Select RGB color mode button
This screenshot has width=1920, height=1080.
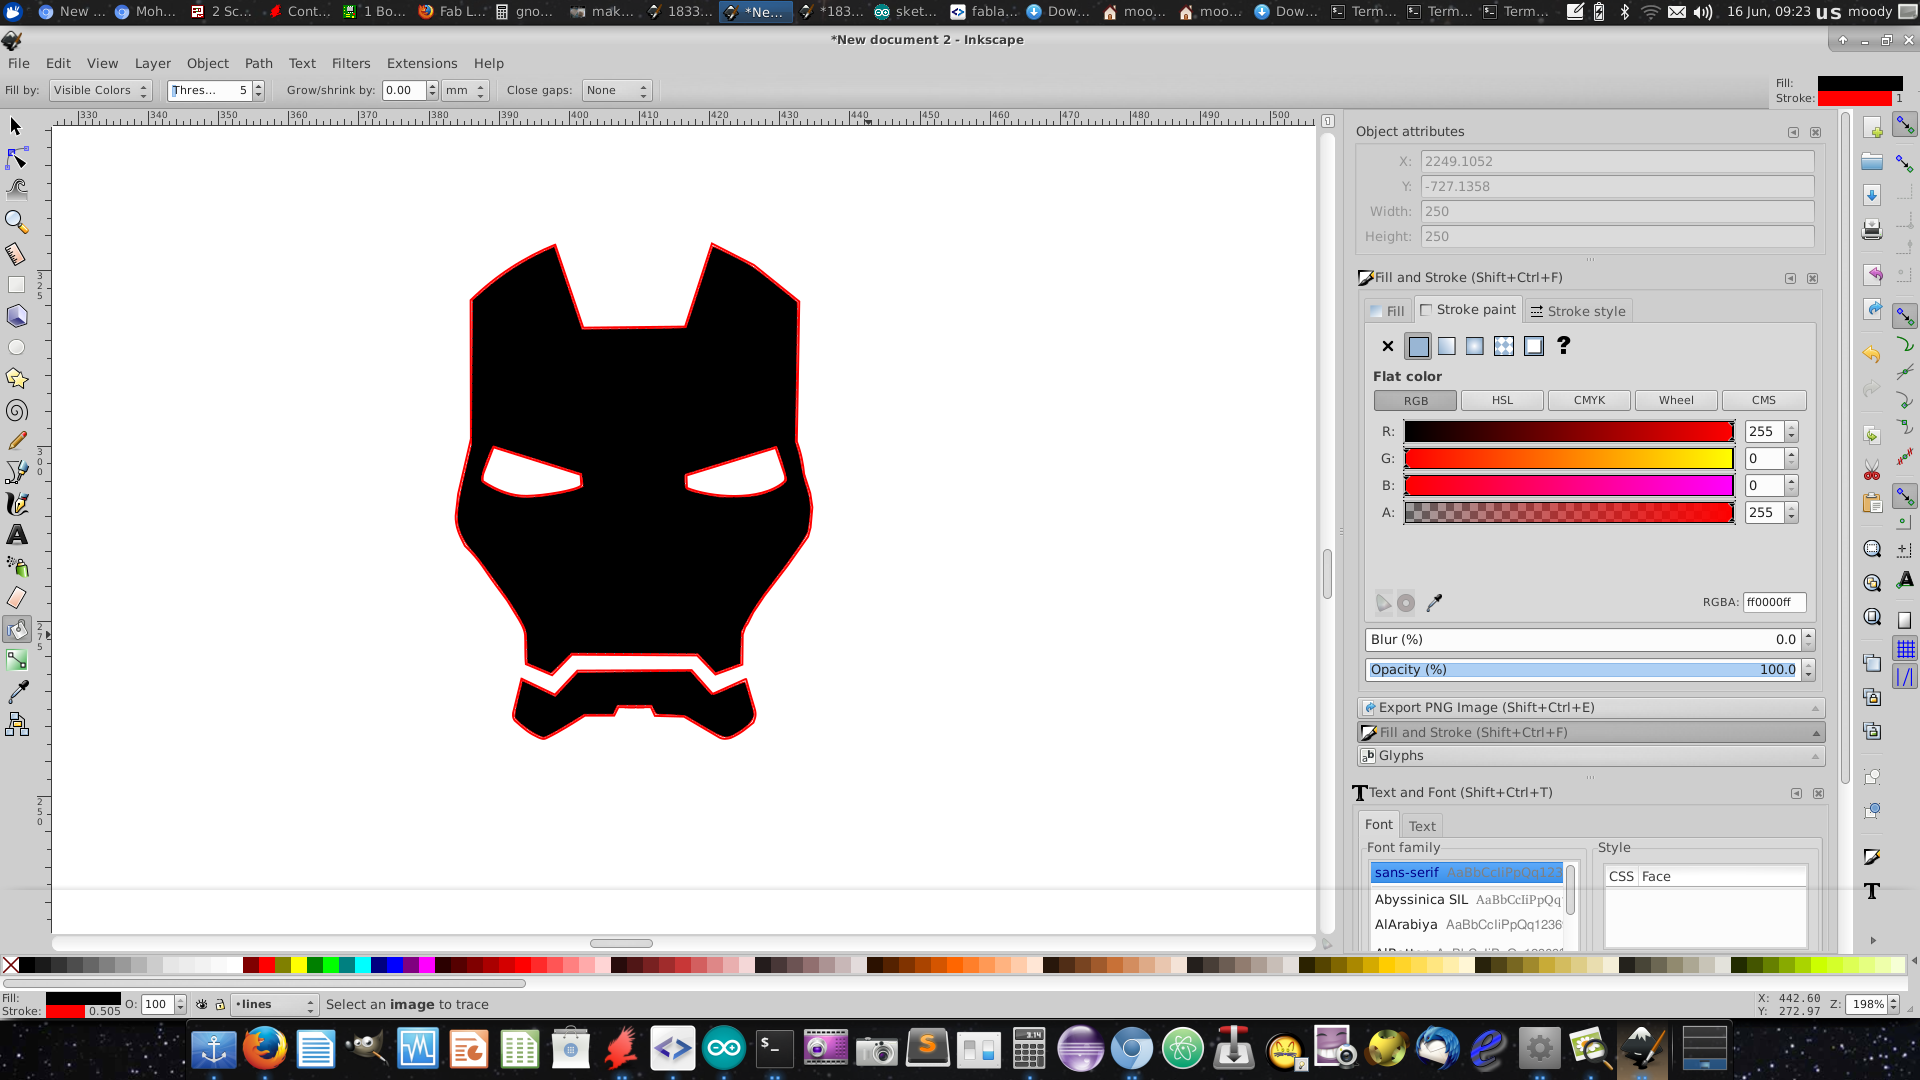click(1415, 401)
